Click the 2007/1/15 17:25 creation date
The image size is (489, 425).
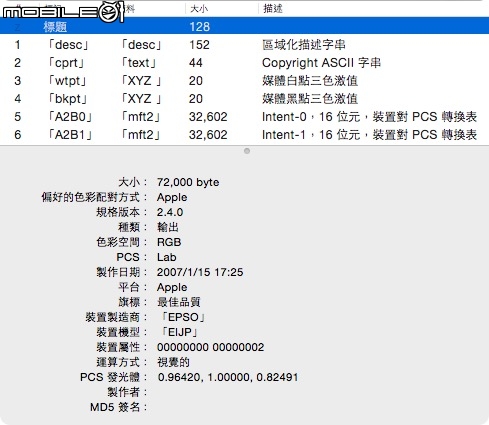(200, 272)
